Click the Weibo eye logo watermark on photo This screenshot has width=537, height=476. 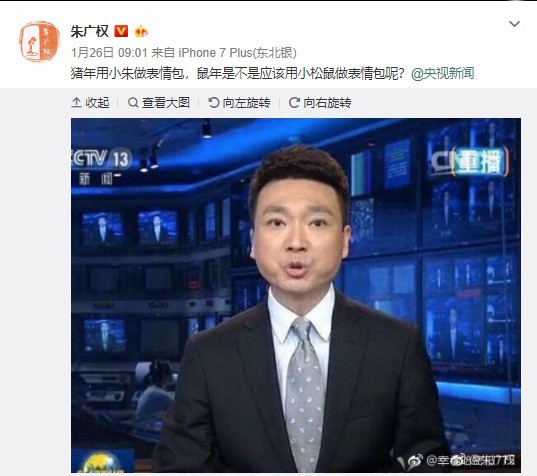(415, 461)
